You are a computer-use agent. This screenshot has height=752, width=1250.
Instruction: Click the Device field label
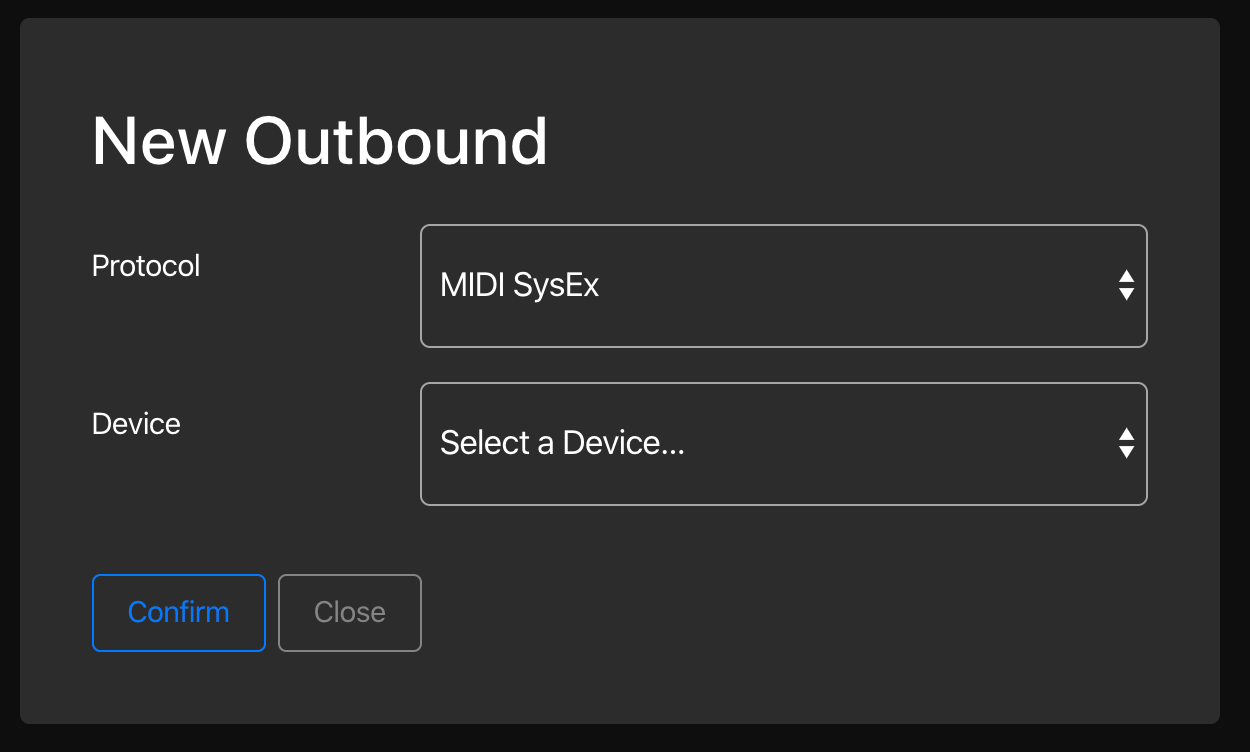pos(136,424)
